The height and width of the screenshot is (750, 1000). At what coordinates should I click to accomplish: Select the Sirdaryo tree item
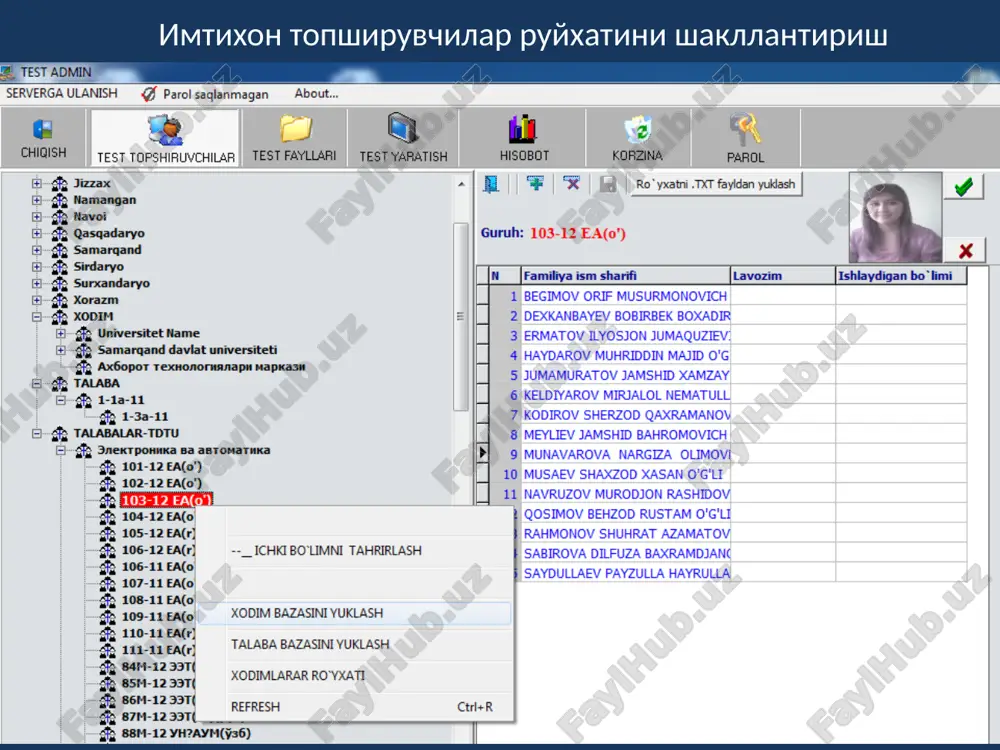click(x=98, y=267)
